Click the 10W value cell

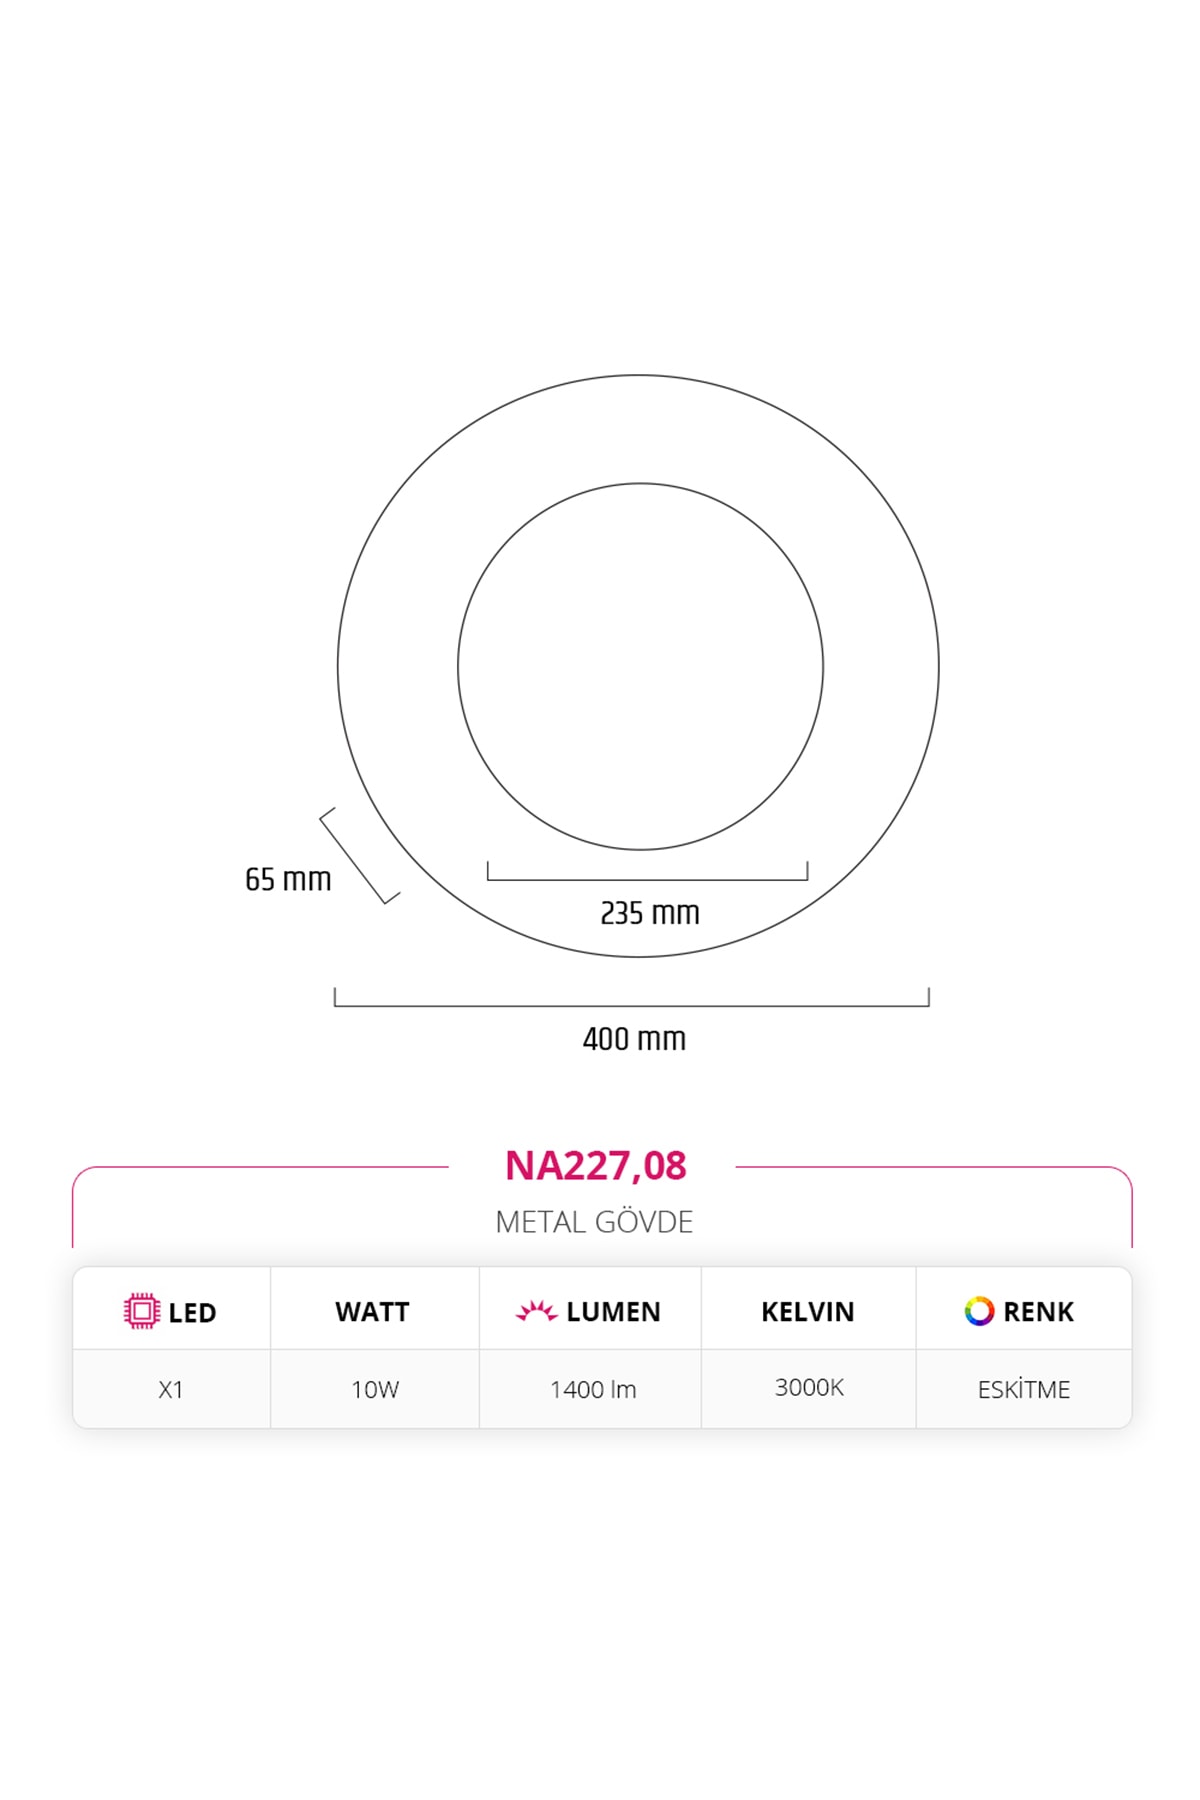pos(375,1389)
